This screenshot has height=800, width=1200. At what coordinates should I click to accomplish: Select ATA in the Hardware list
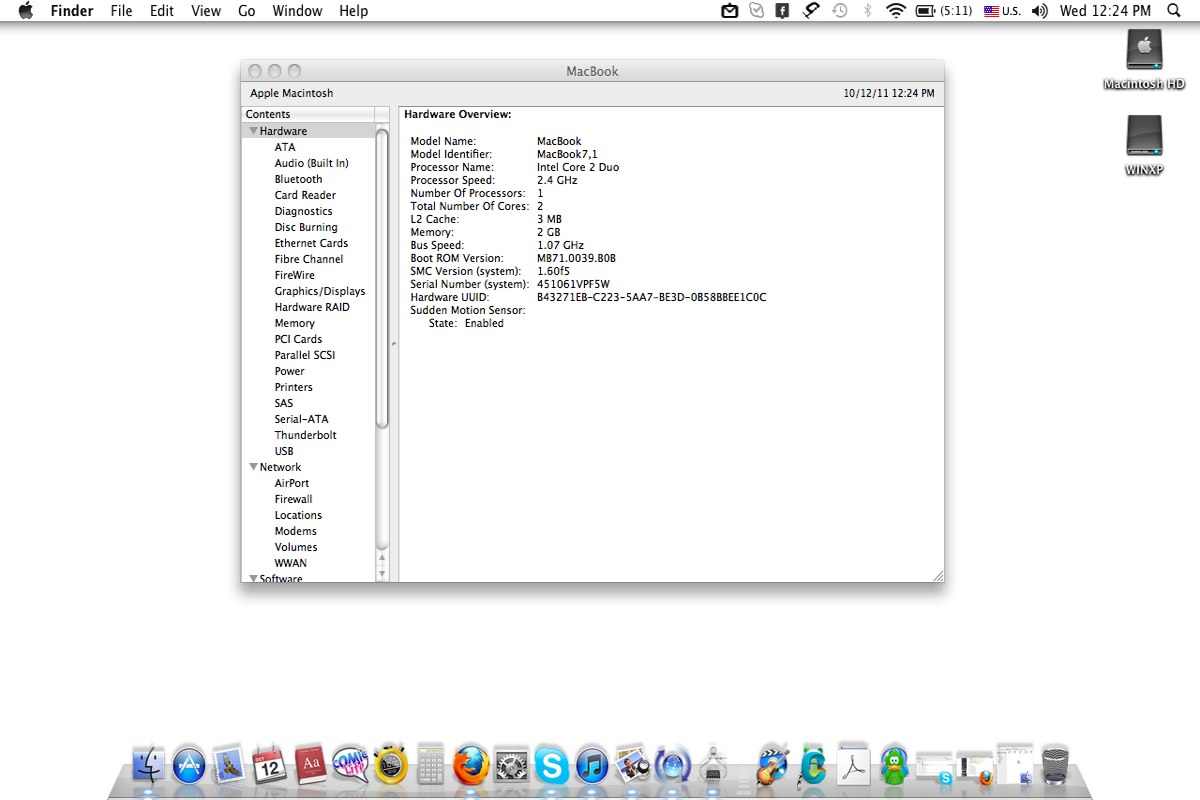point(285,147)
